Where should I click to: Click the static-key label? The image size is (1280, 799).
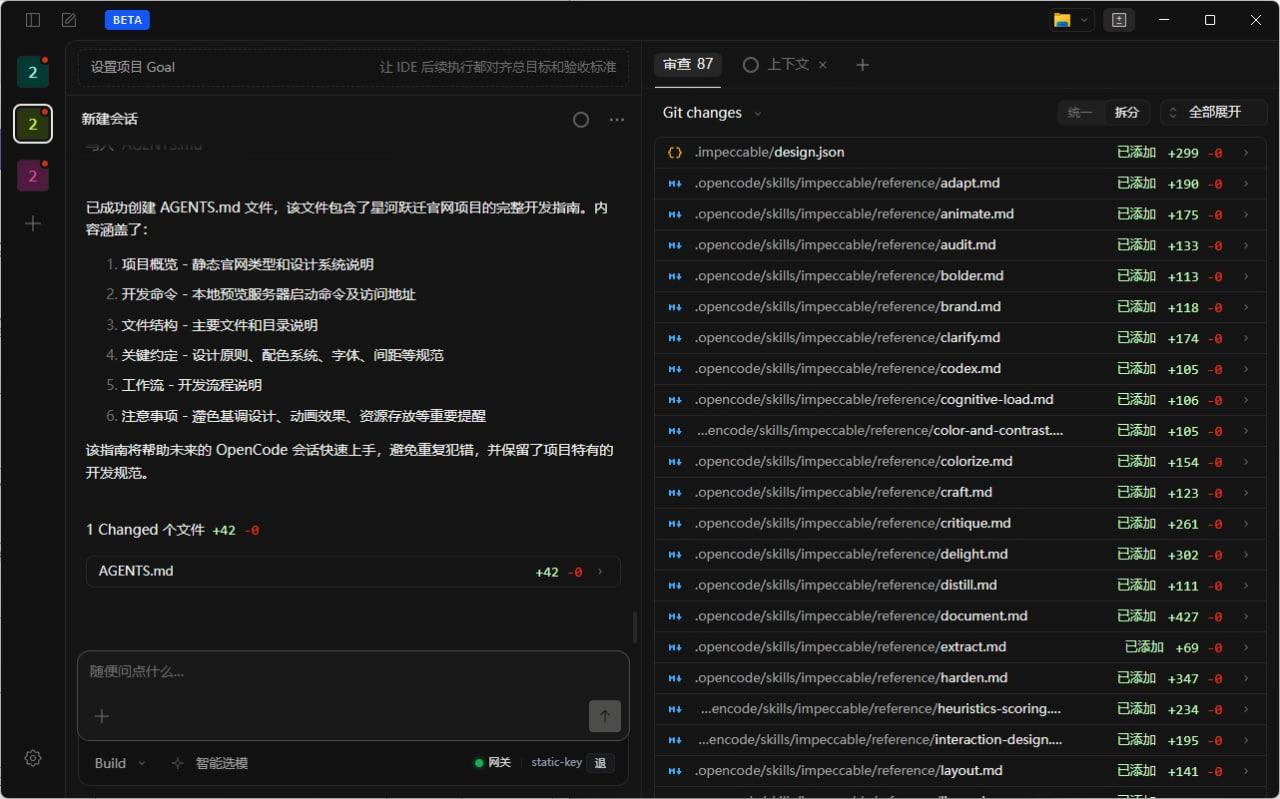(x=556, y=763)
